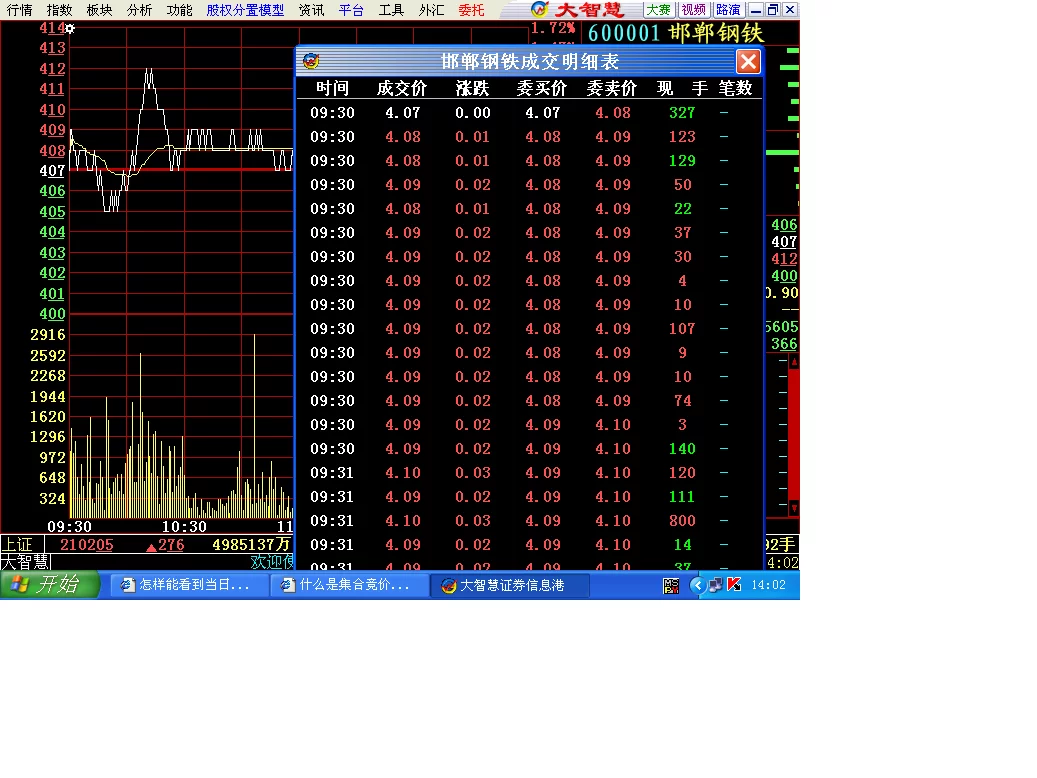Select the trade row with volume 107

(529, 329)
